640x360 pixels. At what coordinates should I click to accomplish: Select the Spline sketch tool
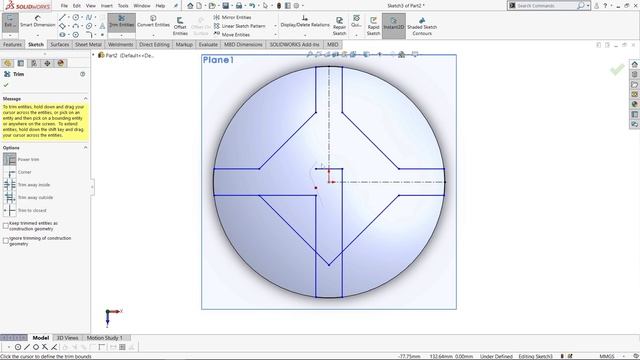click(89, 18)
